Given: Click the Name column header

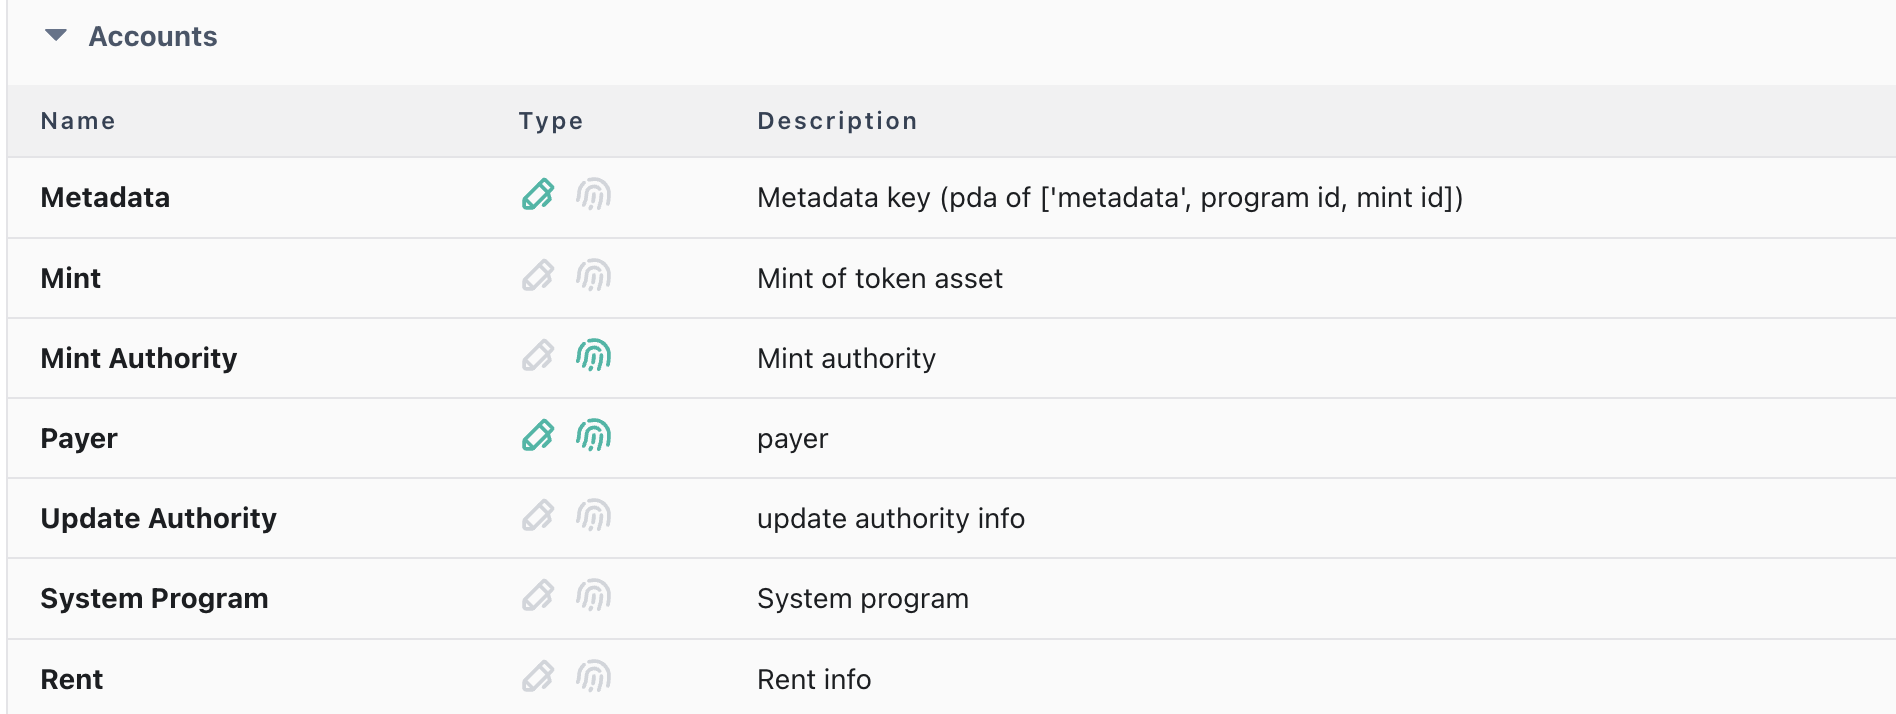Looking at the screenshot, I should point(77,120).
